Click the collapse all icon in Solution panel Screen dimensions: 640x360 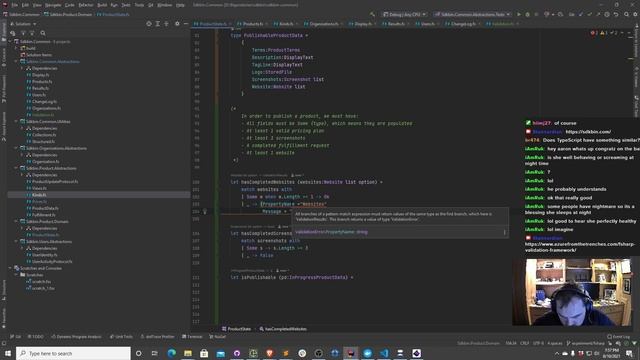[x=166, y=24]
